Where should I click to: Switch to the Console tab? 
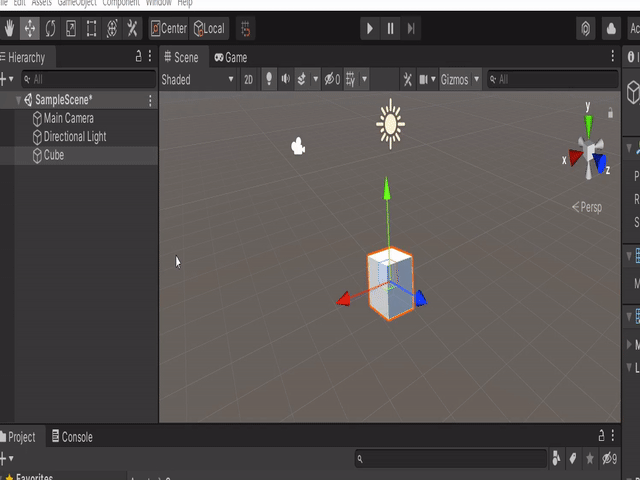pos(72,437)
